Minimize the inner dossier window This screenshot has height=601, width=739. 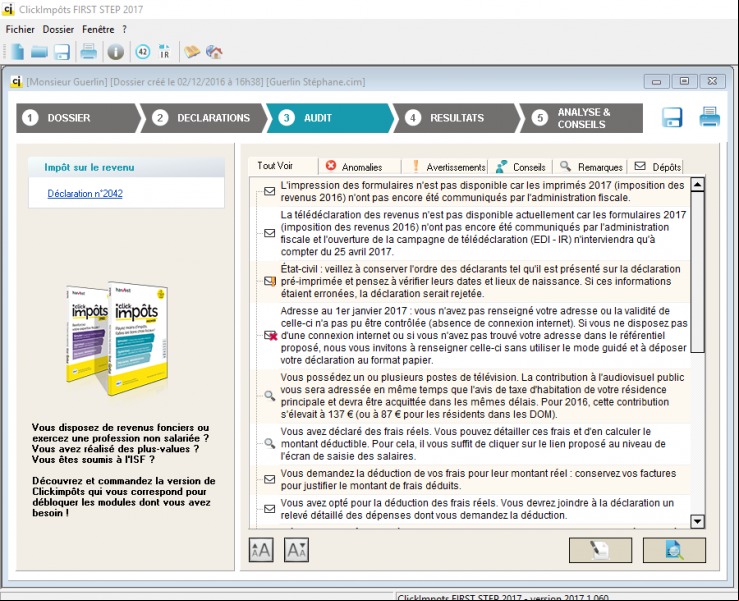pos(657,81)
